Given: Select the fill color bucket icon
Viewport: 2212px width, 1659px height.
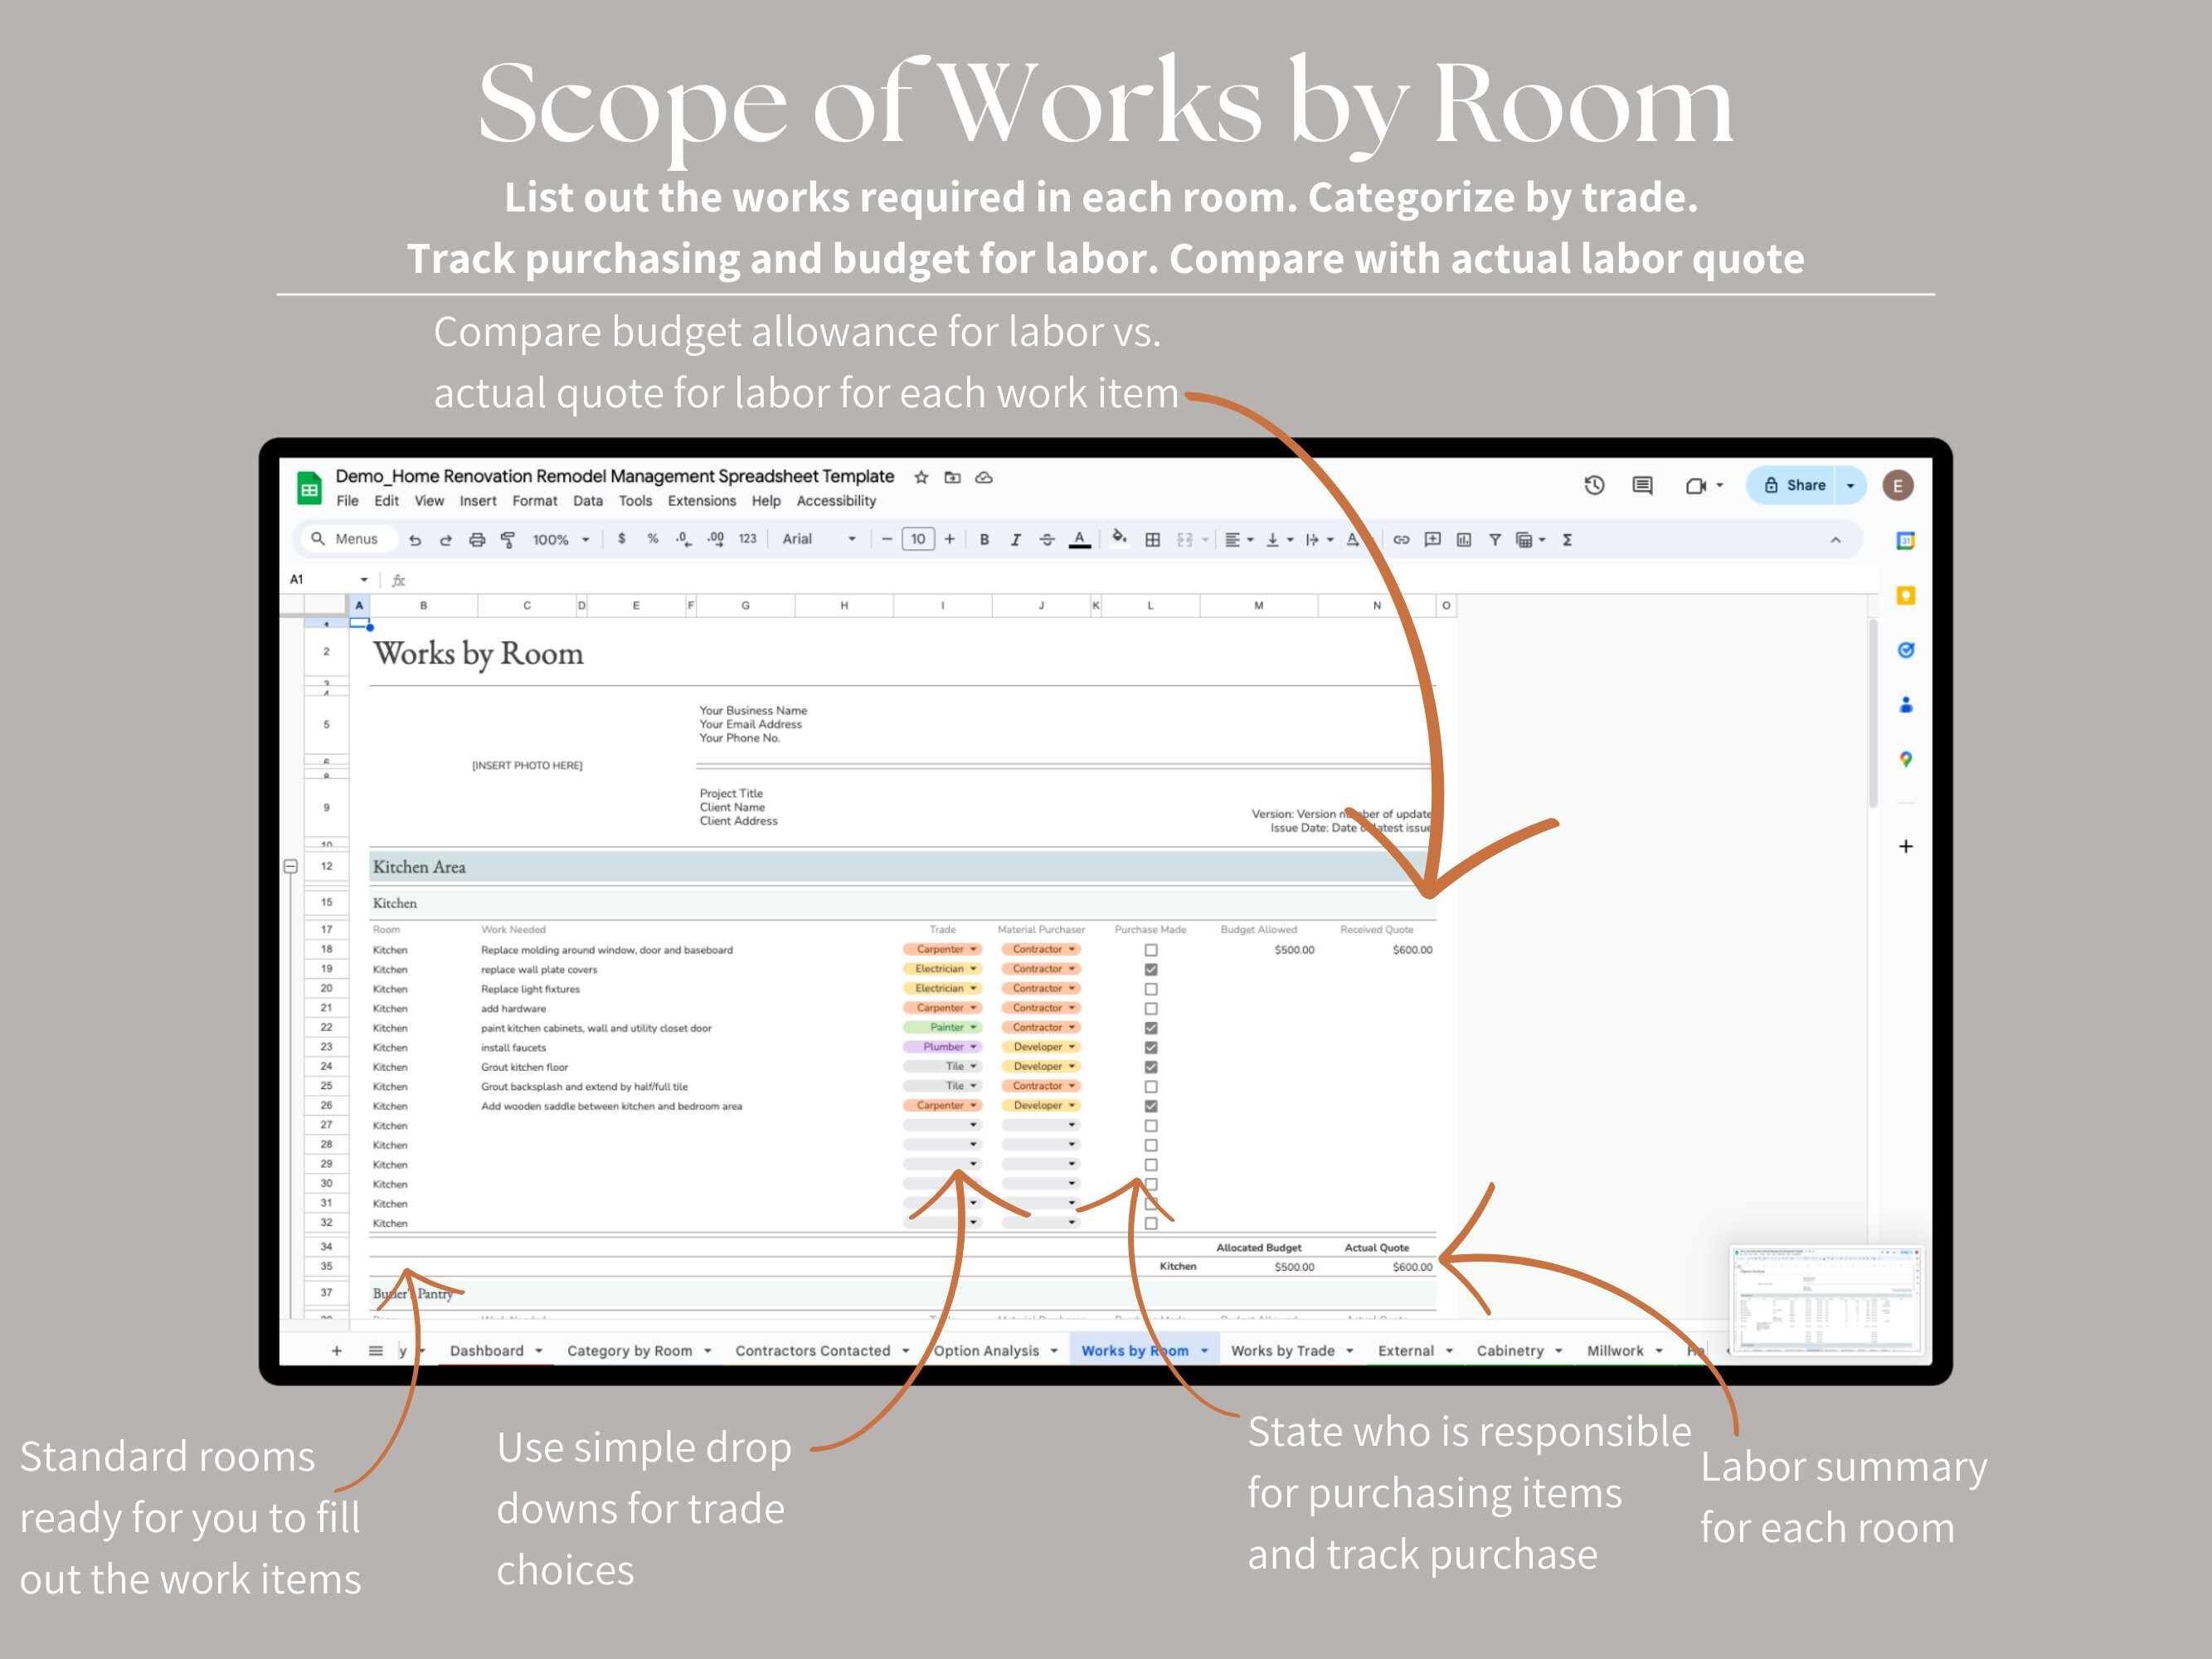Looking at the screenshot, I should (1119, 539).
